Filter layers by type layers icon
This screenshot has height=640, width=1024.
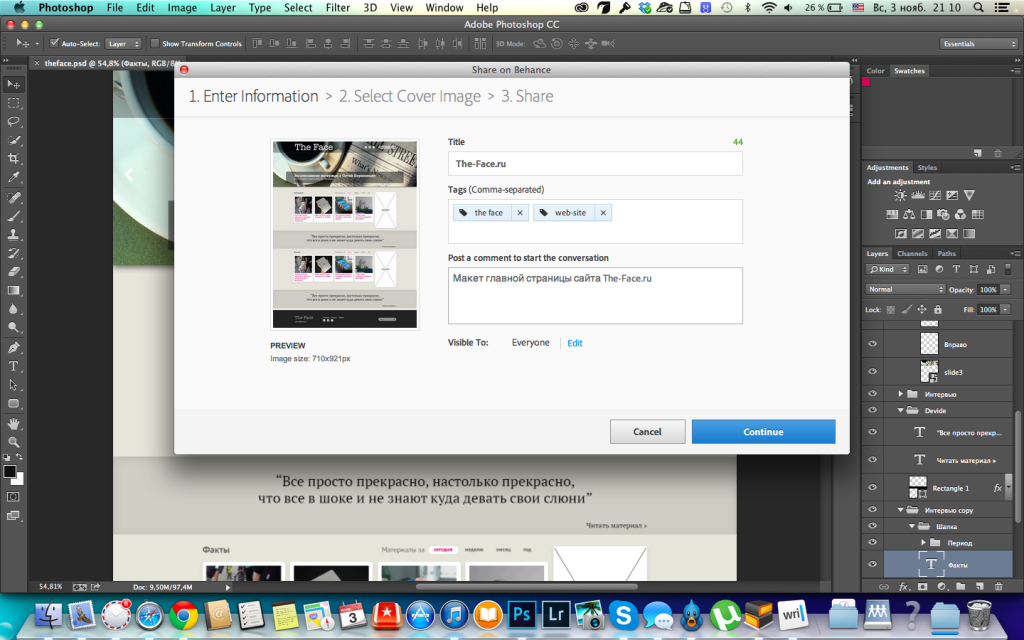[x=956, y=269]
